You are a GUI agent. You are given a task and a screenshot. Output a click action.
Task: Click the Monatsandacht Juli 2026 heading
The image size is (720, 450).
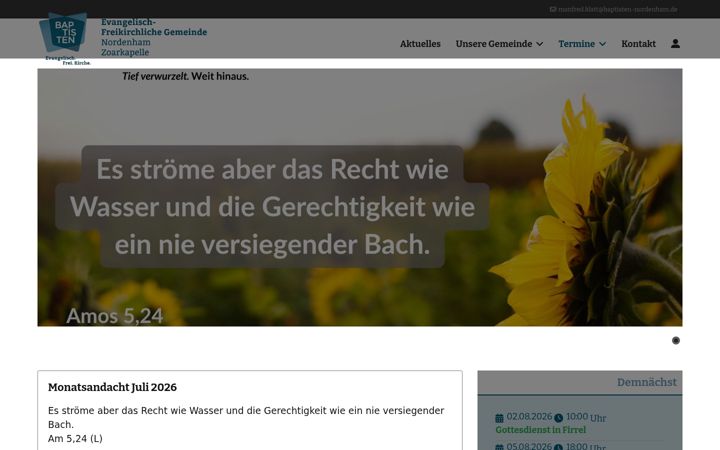[112, 387]
